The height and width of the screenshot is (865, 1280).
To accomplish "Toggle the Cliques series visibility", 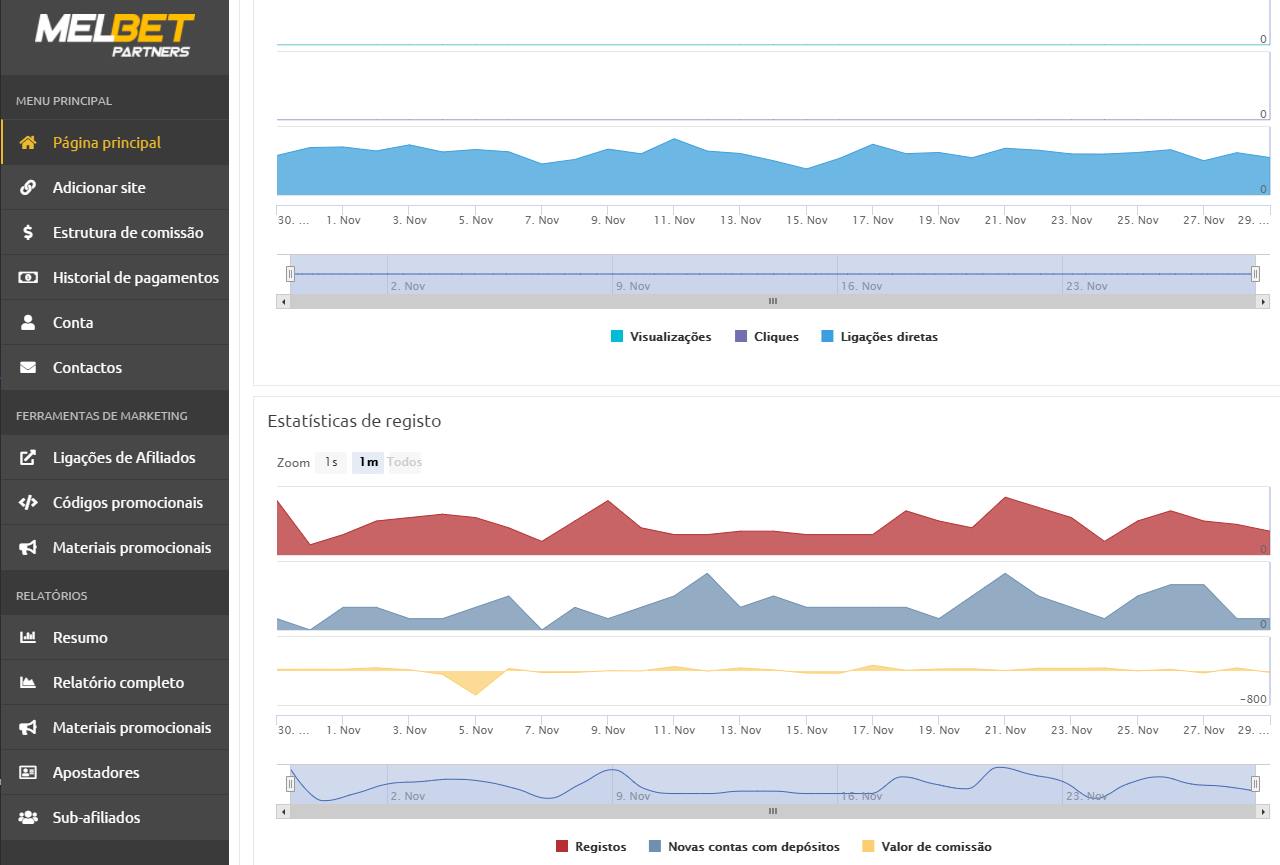I will [x=766, y=336].
